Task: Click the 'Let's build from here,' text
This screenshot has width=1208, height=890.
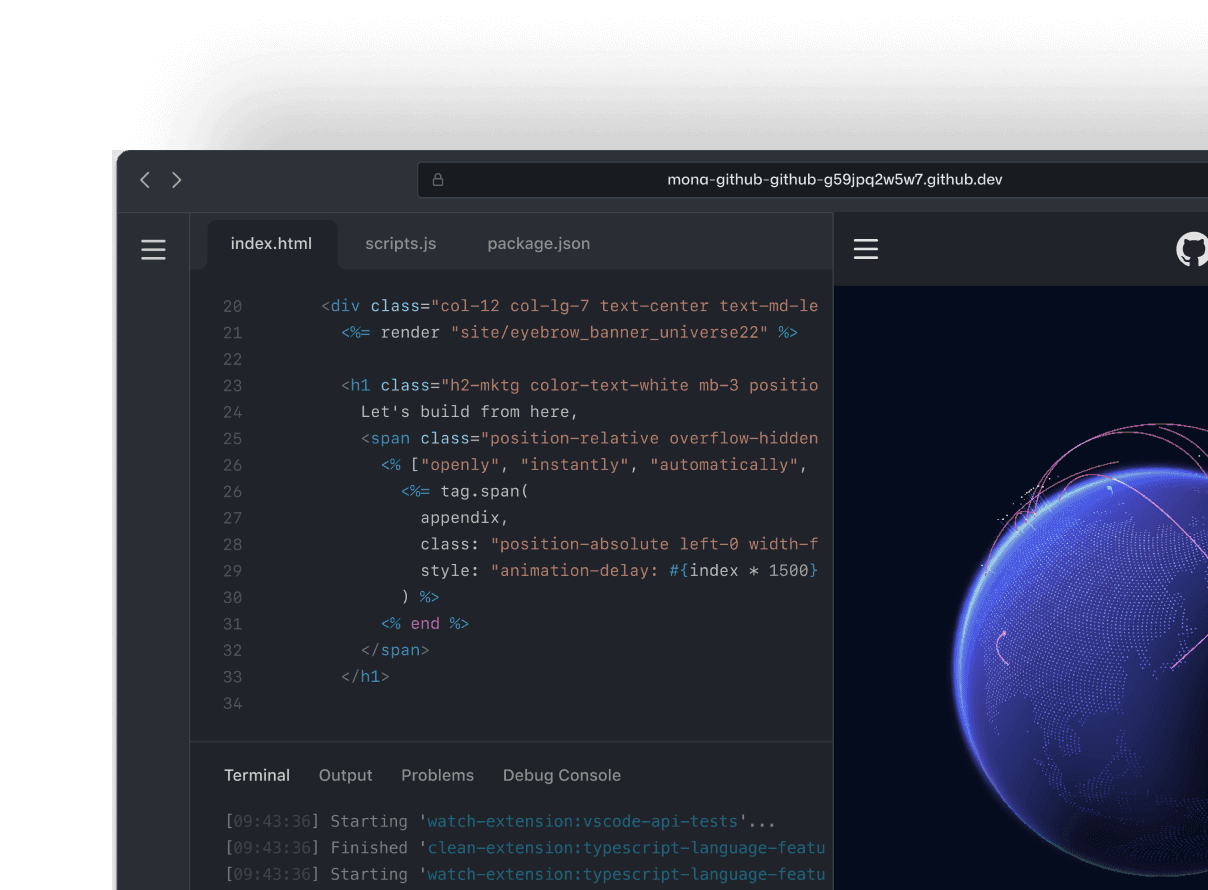Action: click(470, 412)
